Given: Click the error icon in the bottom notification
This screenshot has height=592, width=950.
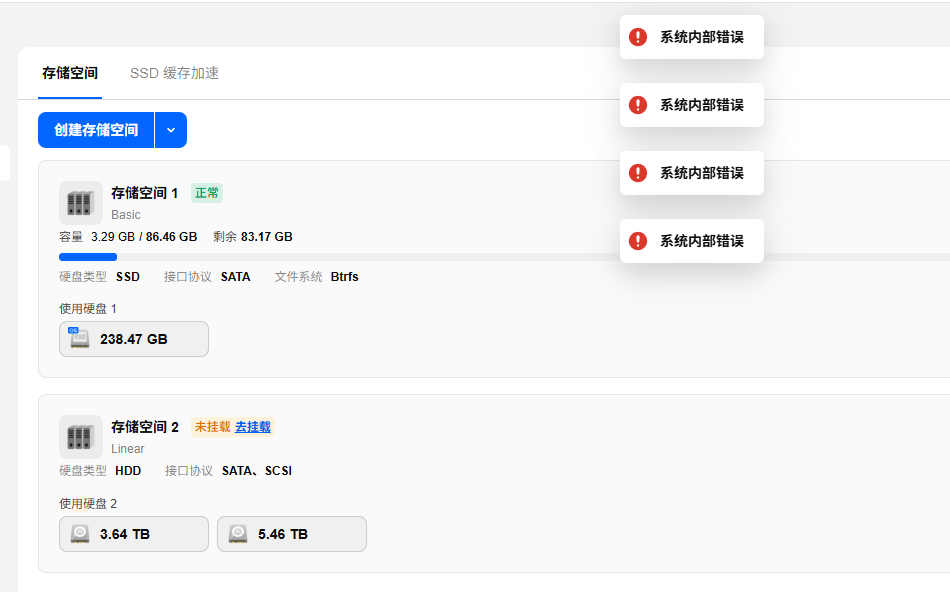Looking at the screenshot, I should 638,241.
